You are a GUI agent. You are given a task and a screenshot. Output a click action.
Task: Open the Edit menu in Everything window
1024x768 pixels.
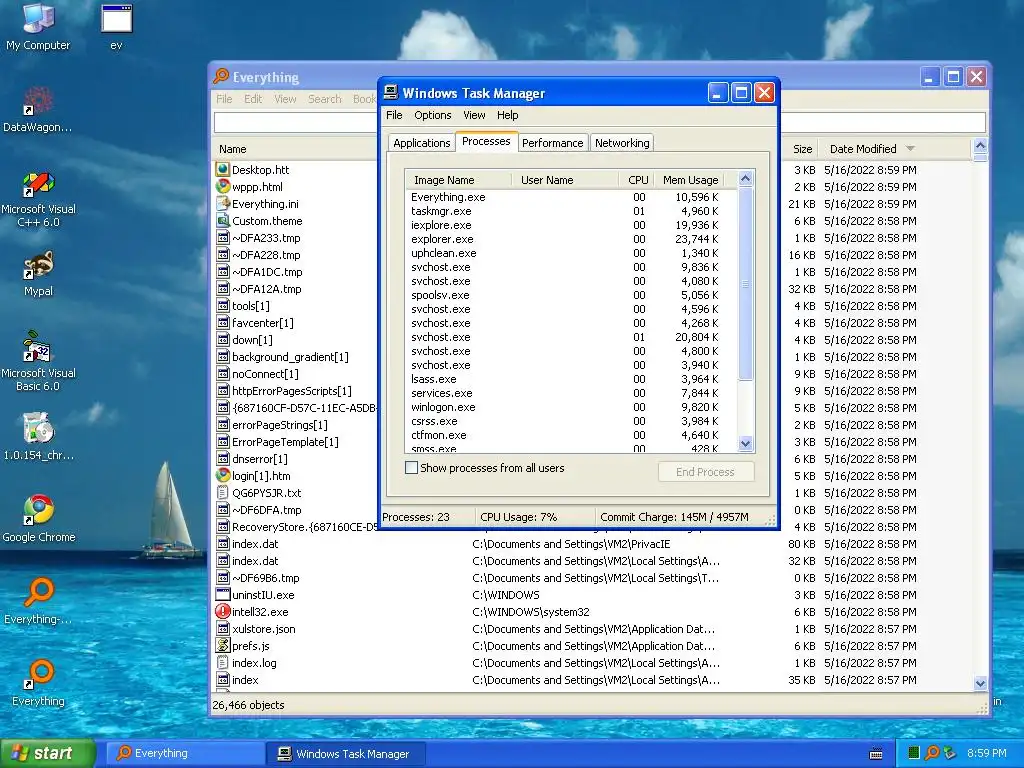[x=253, y=99]
